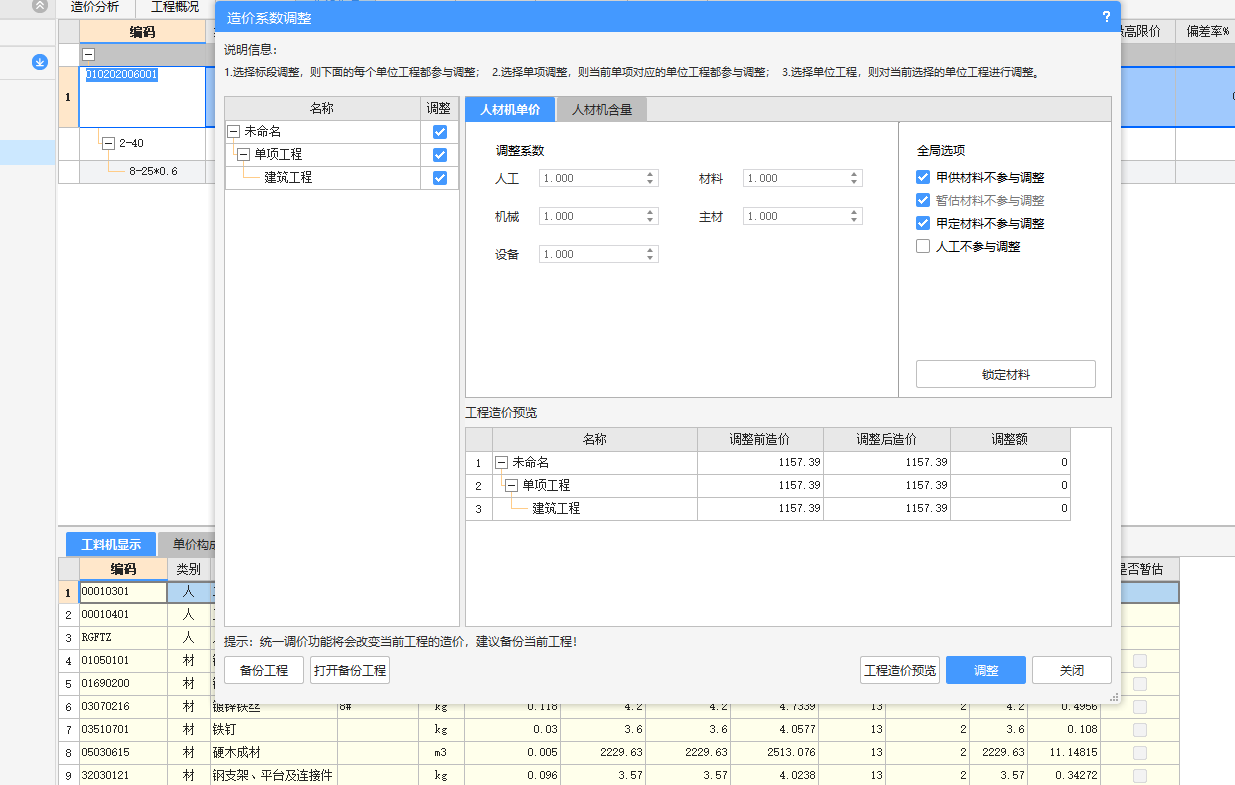Click the 调整前造价 column header
1235x785 pixels.
(760, 439)
